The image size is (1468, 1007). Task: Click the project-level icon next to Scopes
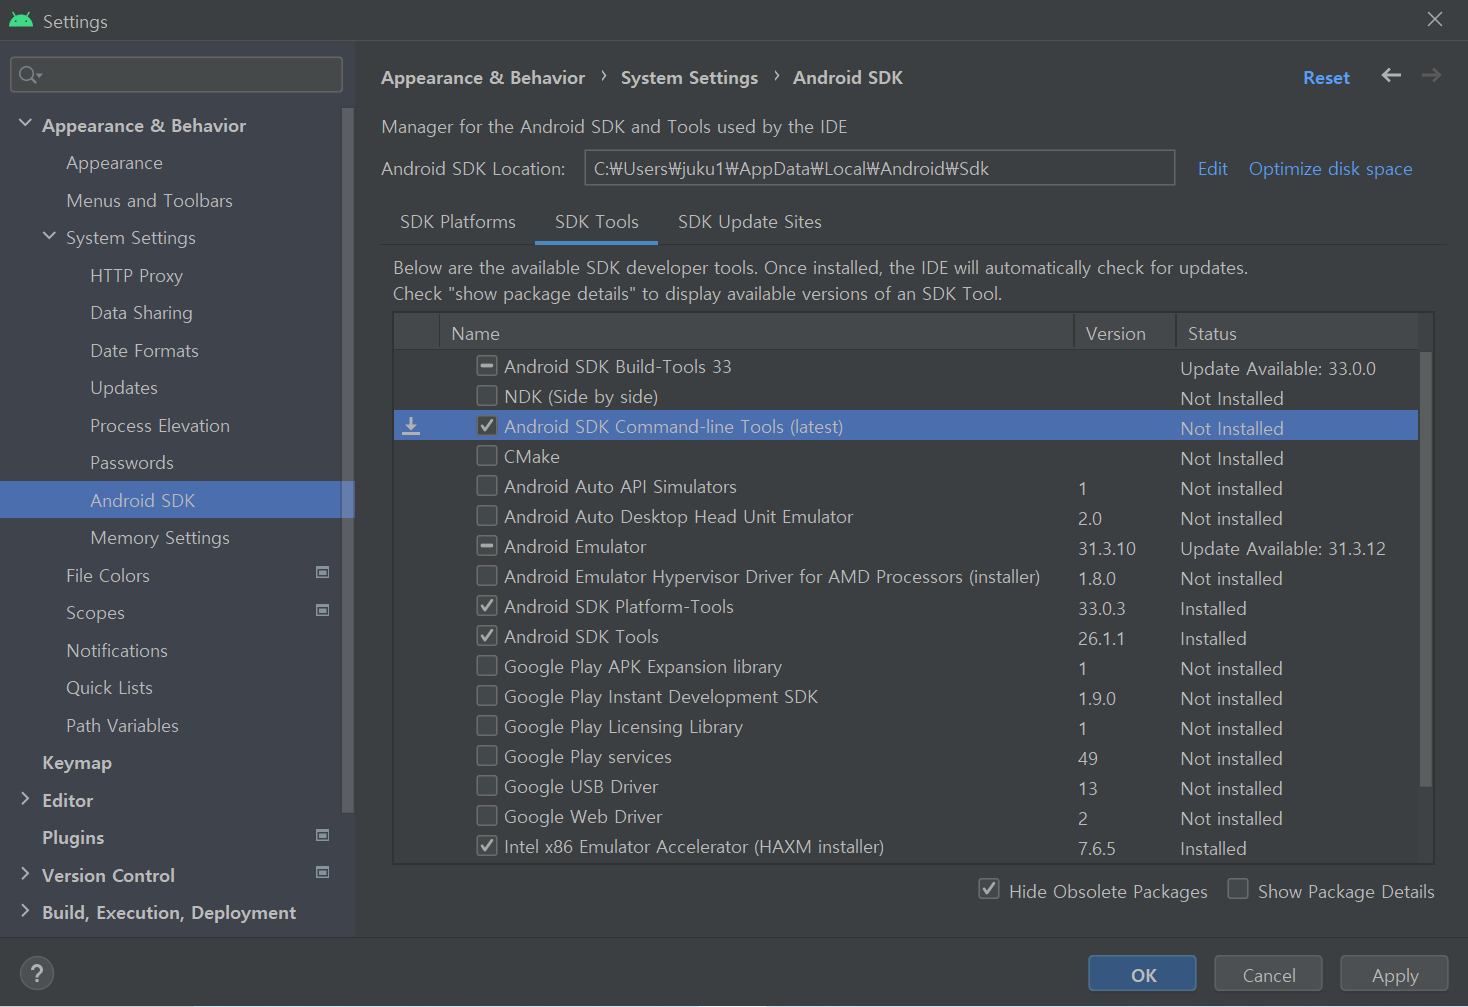[322, 611]
